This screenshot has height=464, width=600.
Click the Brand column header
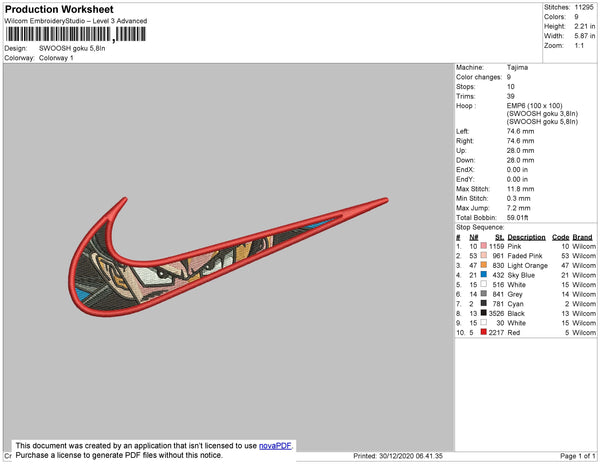click(582, 237)
